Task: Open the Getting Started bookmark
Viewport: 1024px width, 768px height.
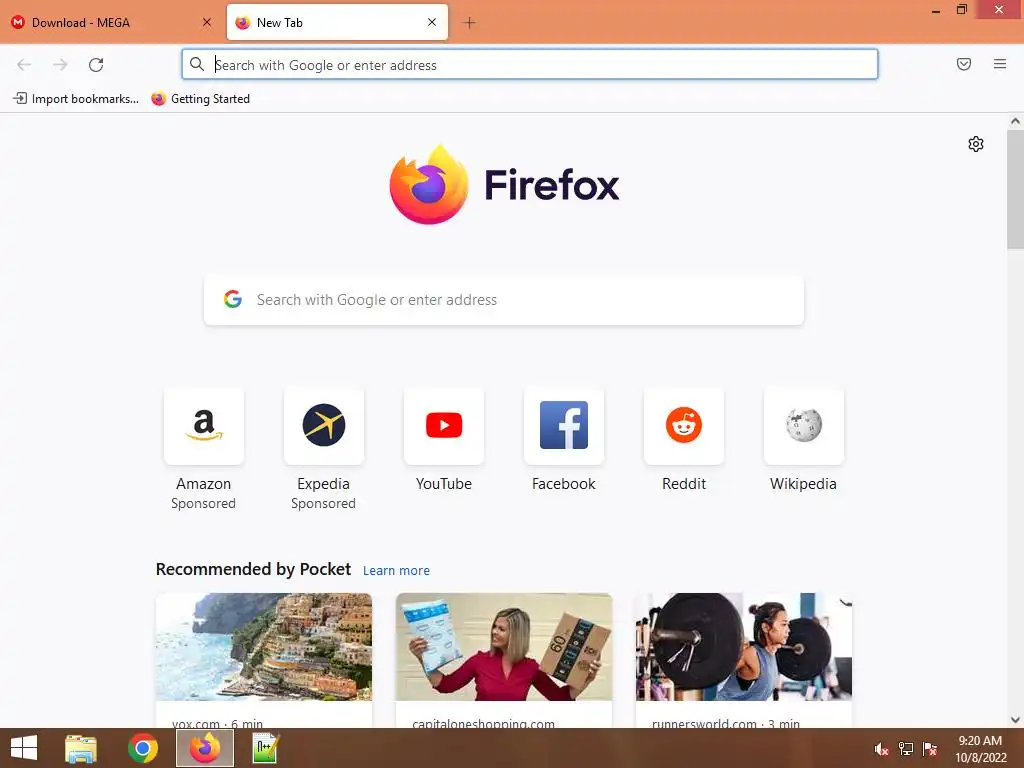Action: 200,99
